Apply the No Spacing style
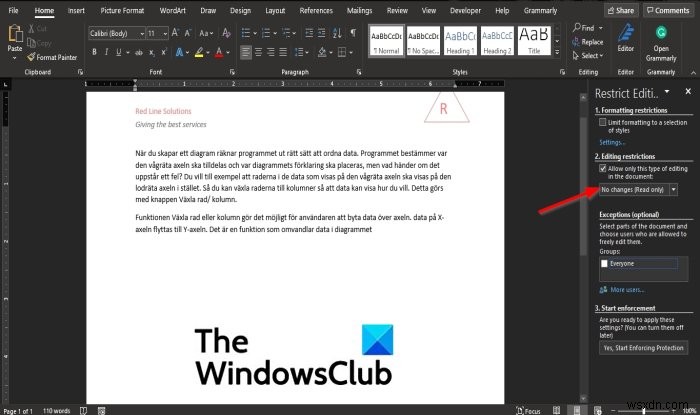 pos(423,41)
